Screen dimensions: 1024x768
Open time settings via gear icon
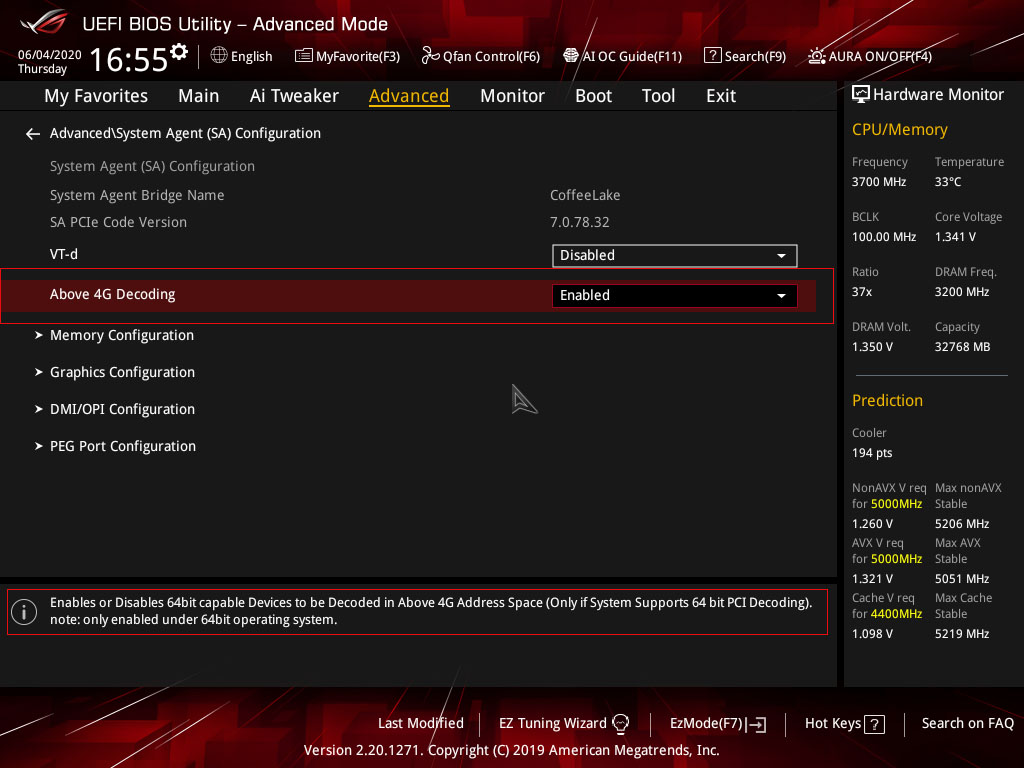coord(179,51)
